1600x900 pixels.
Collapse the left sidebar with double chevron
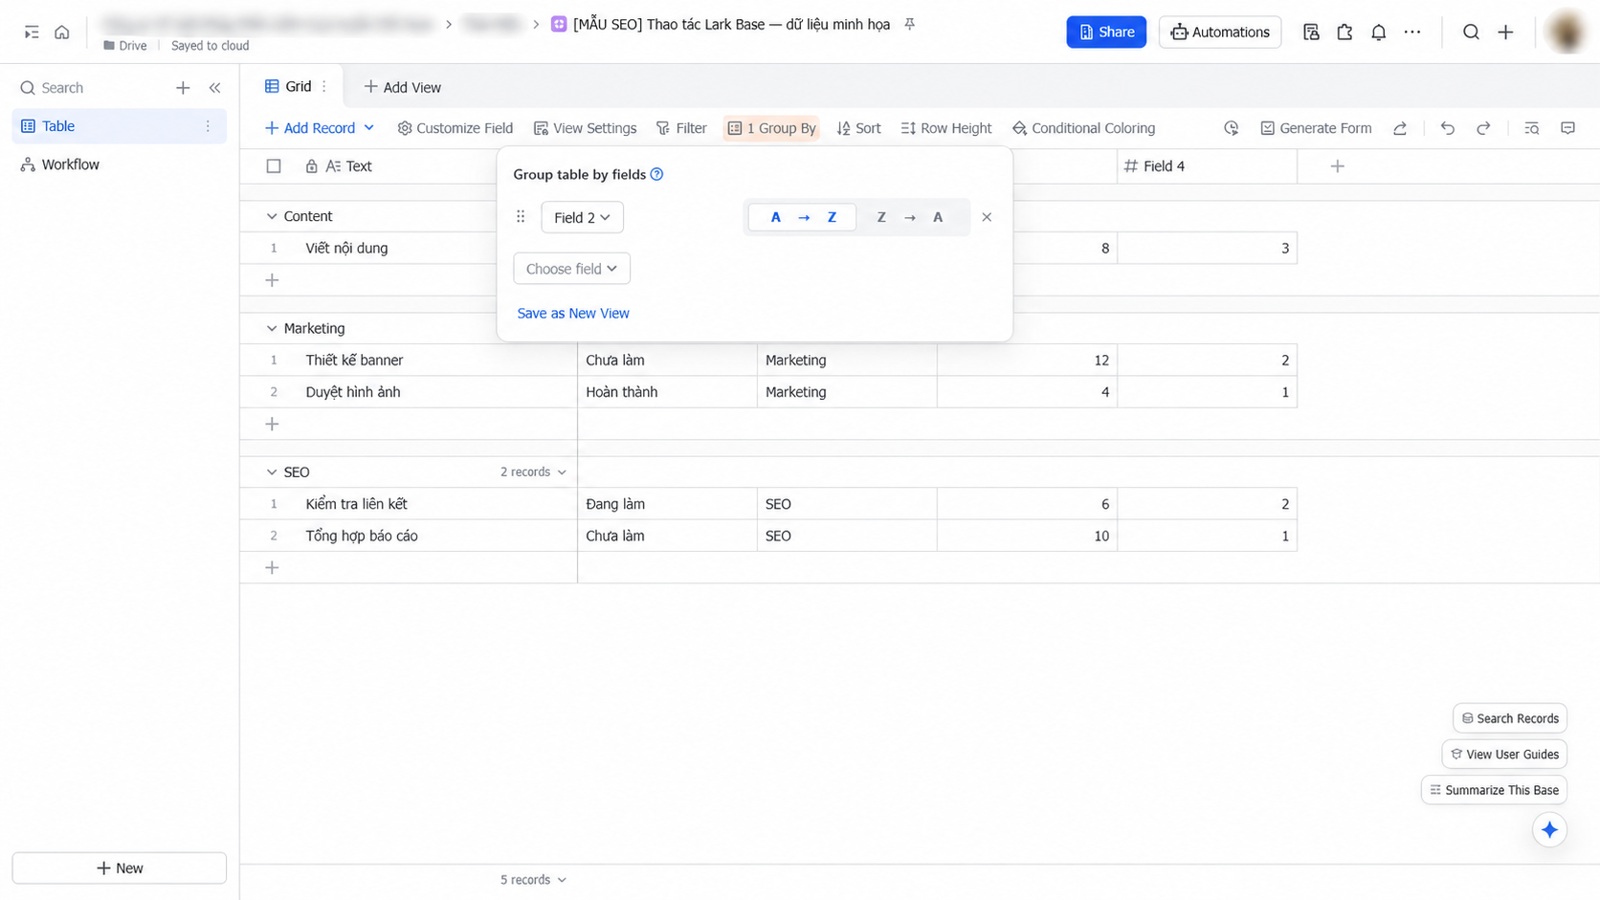pyautogui.click(x=214, y=88)
